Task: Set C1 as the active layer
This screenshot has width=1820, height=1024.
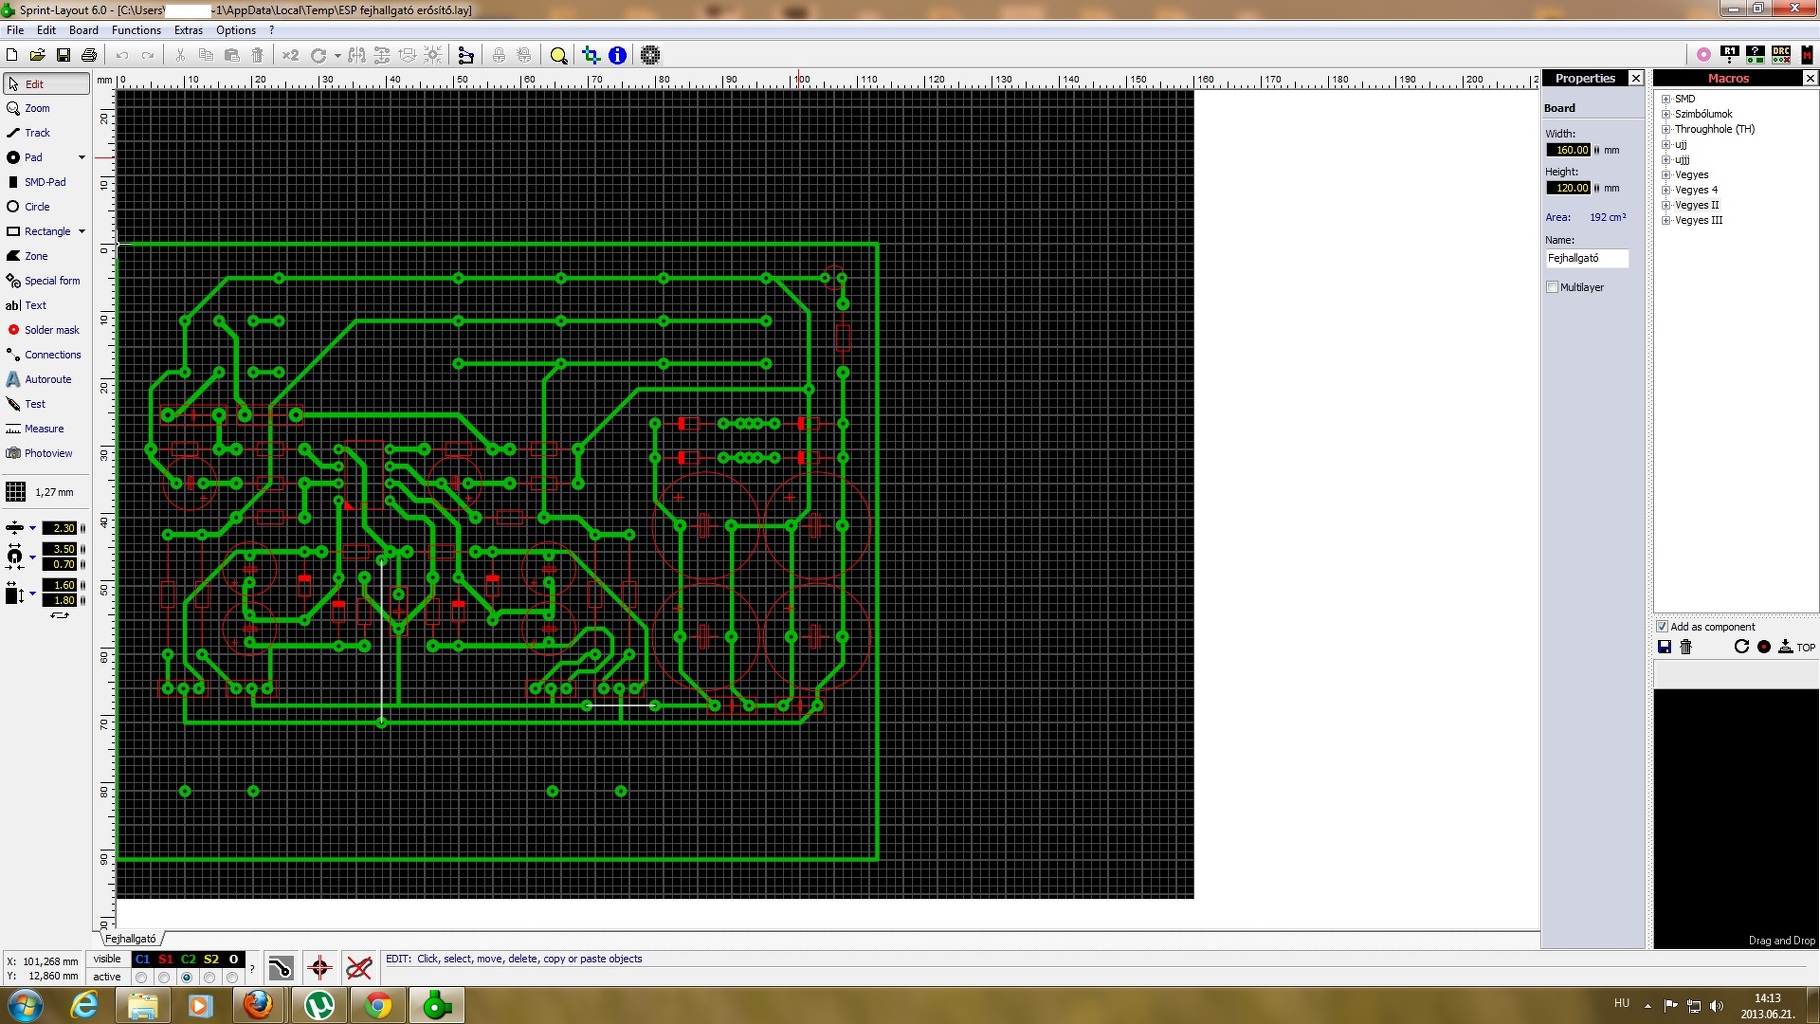Action: click(x=141, y=978)
